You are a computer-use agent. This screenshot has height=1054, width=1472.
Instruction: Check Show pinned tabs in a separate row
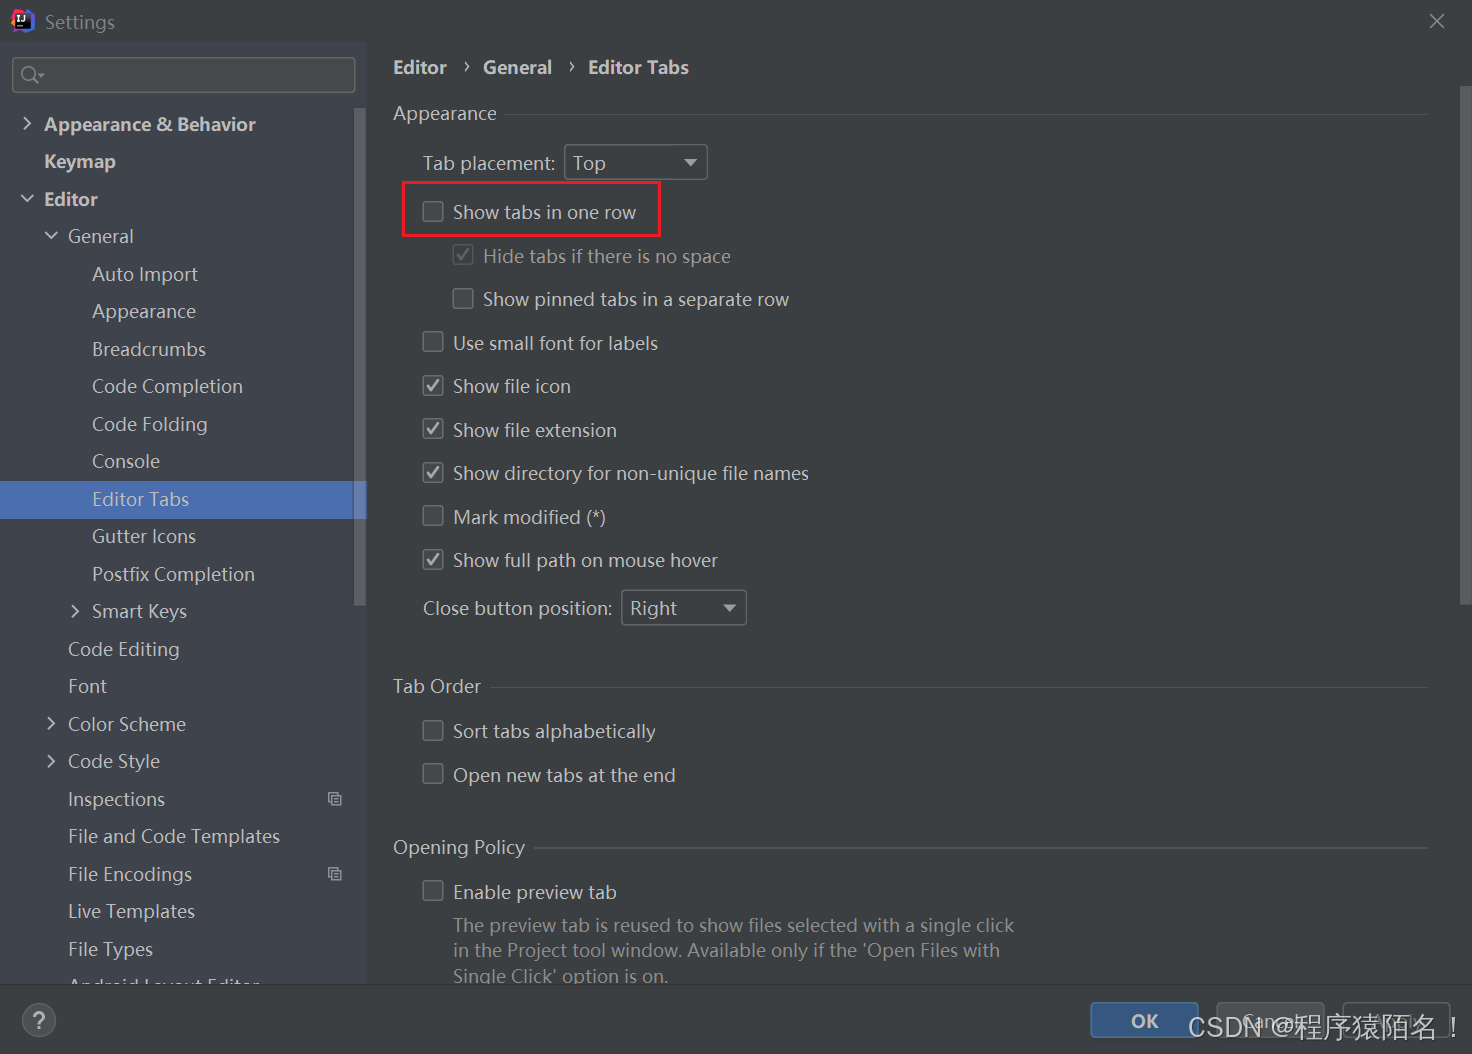click(x=463, y=299)
